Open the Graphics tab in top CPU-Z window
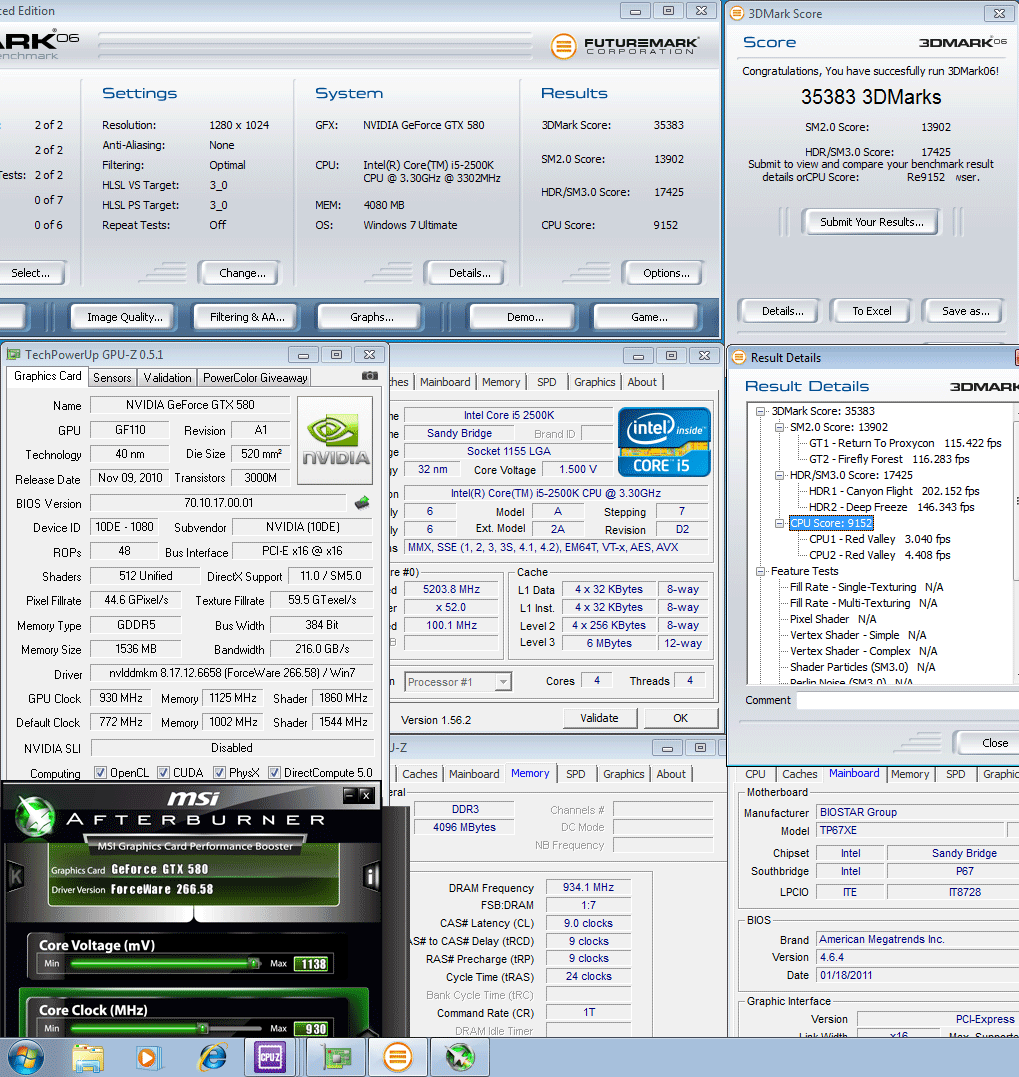Viewport: 1019px width, 1077px height. click(595, 382)
